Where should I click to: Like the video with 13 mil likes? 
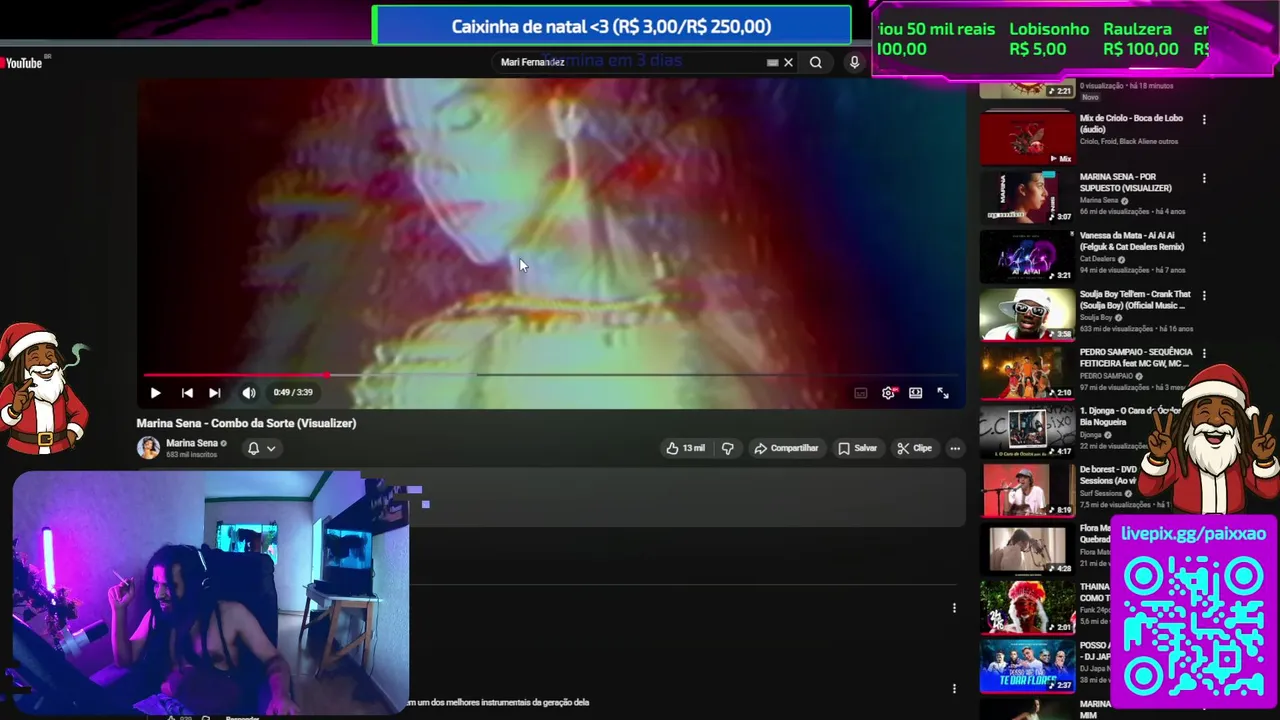coord(686,448)
